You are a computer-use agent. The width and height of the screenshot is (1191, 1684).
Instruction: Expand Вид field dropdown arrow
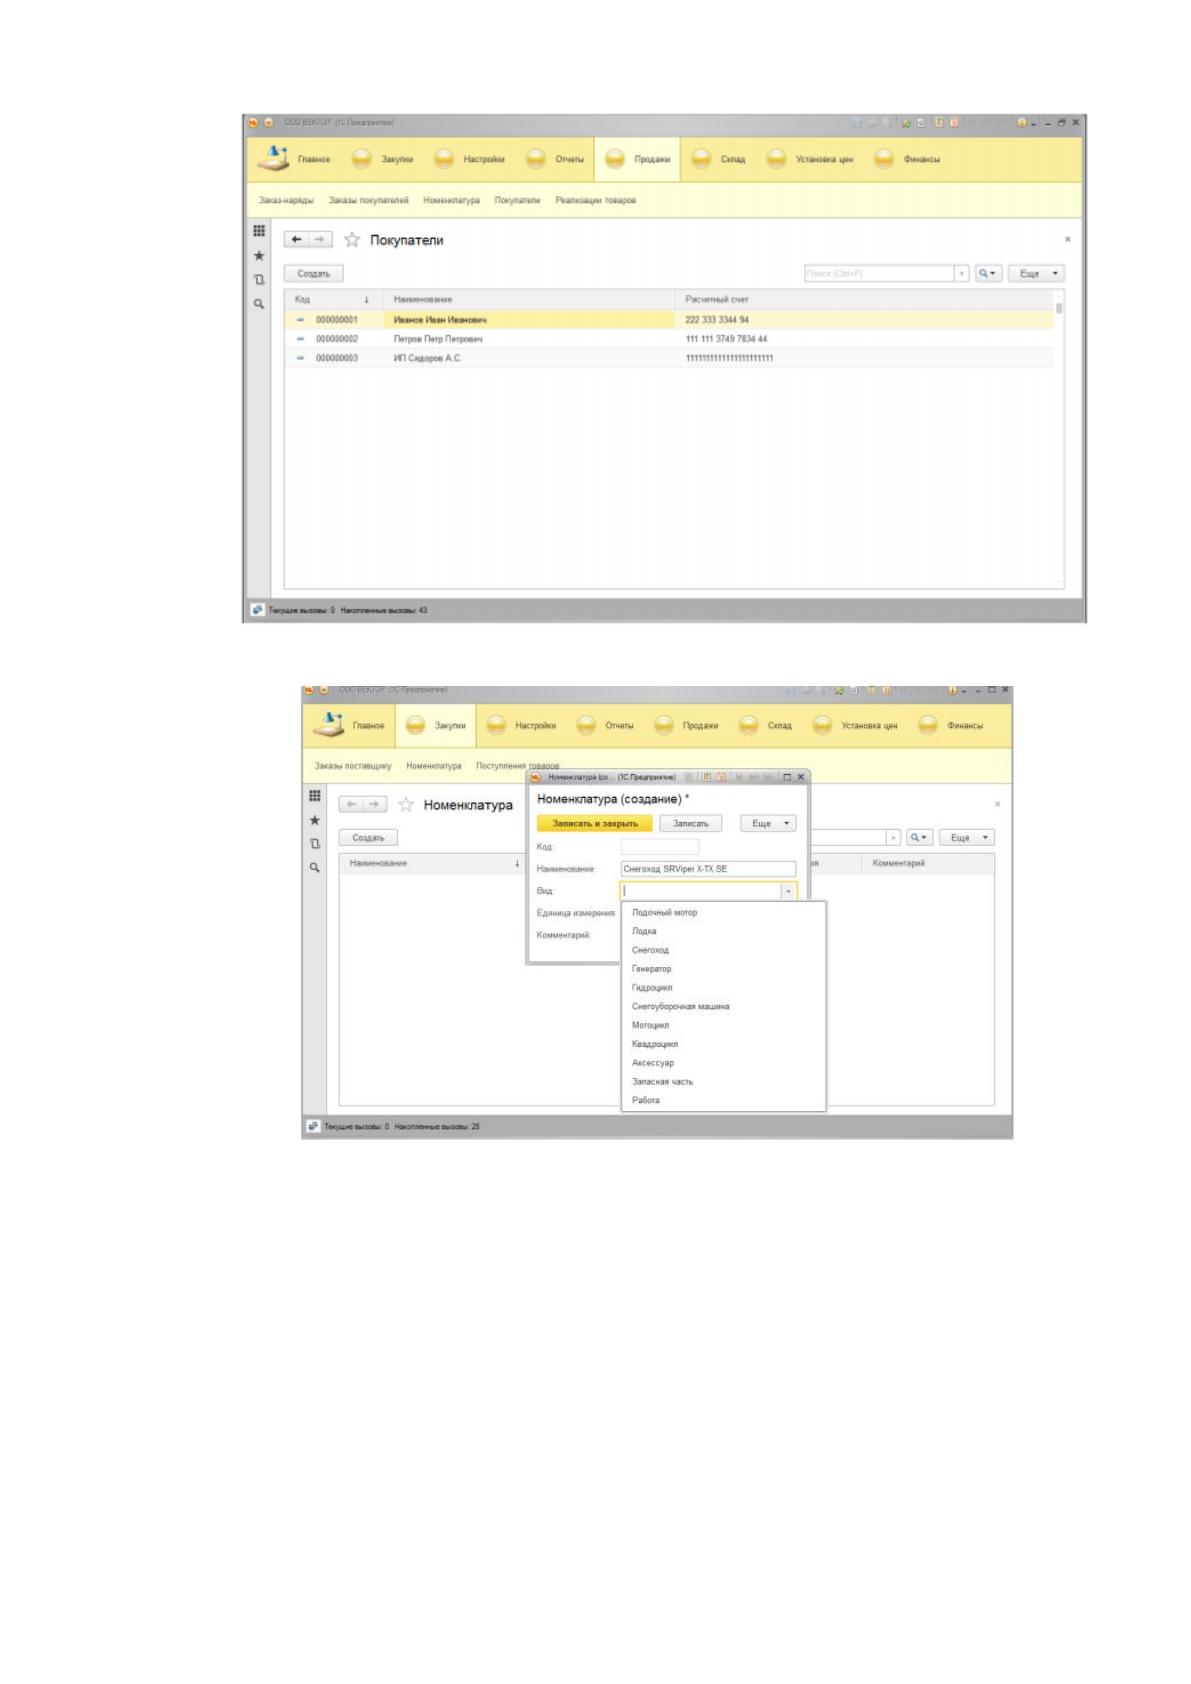pyautogui.click(x=788, y=891)
